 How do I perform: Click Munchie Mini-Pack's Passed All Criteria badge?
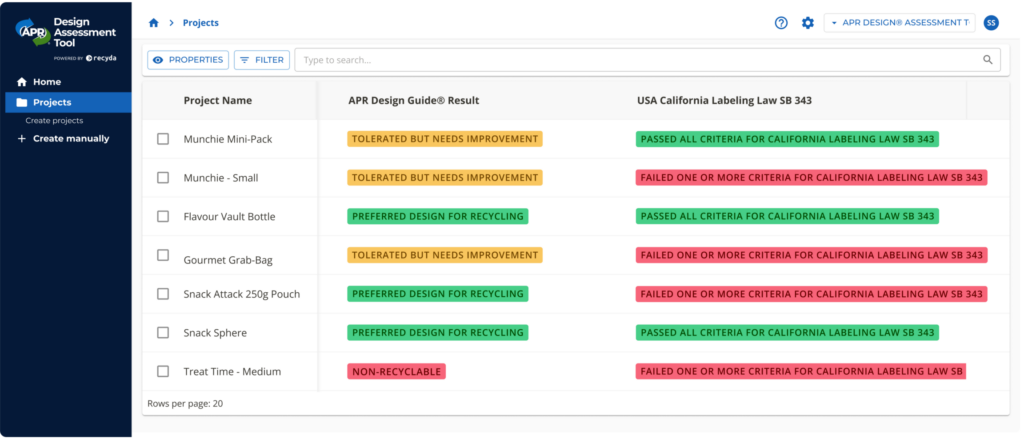point(787,139)
